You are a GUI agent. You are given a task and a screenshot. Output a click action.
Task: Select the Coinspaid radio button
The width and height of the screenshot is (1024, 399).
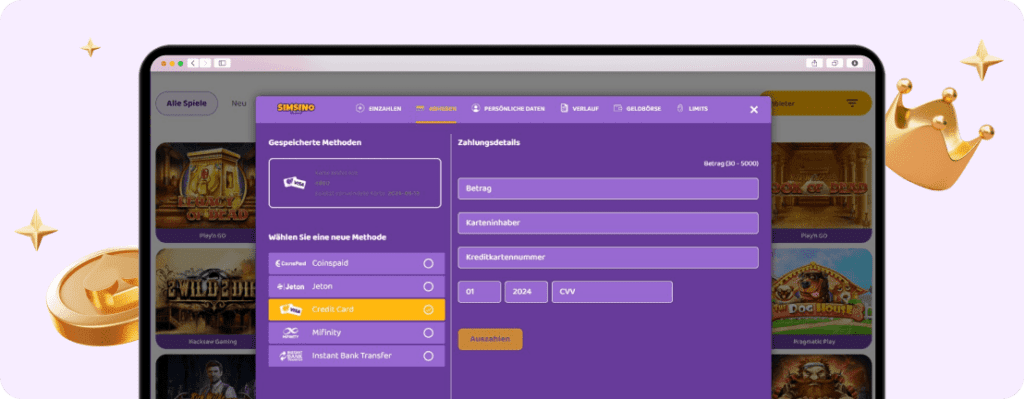pyautogui.click(x=428, y=263)
